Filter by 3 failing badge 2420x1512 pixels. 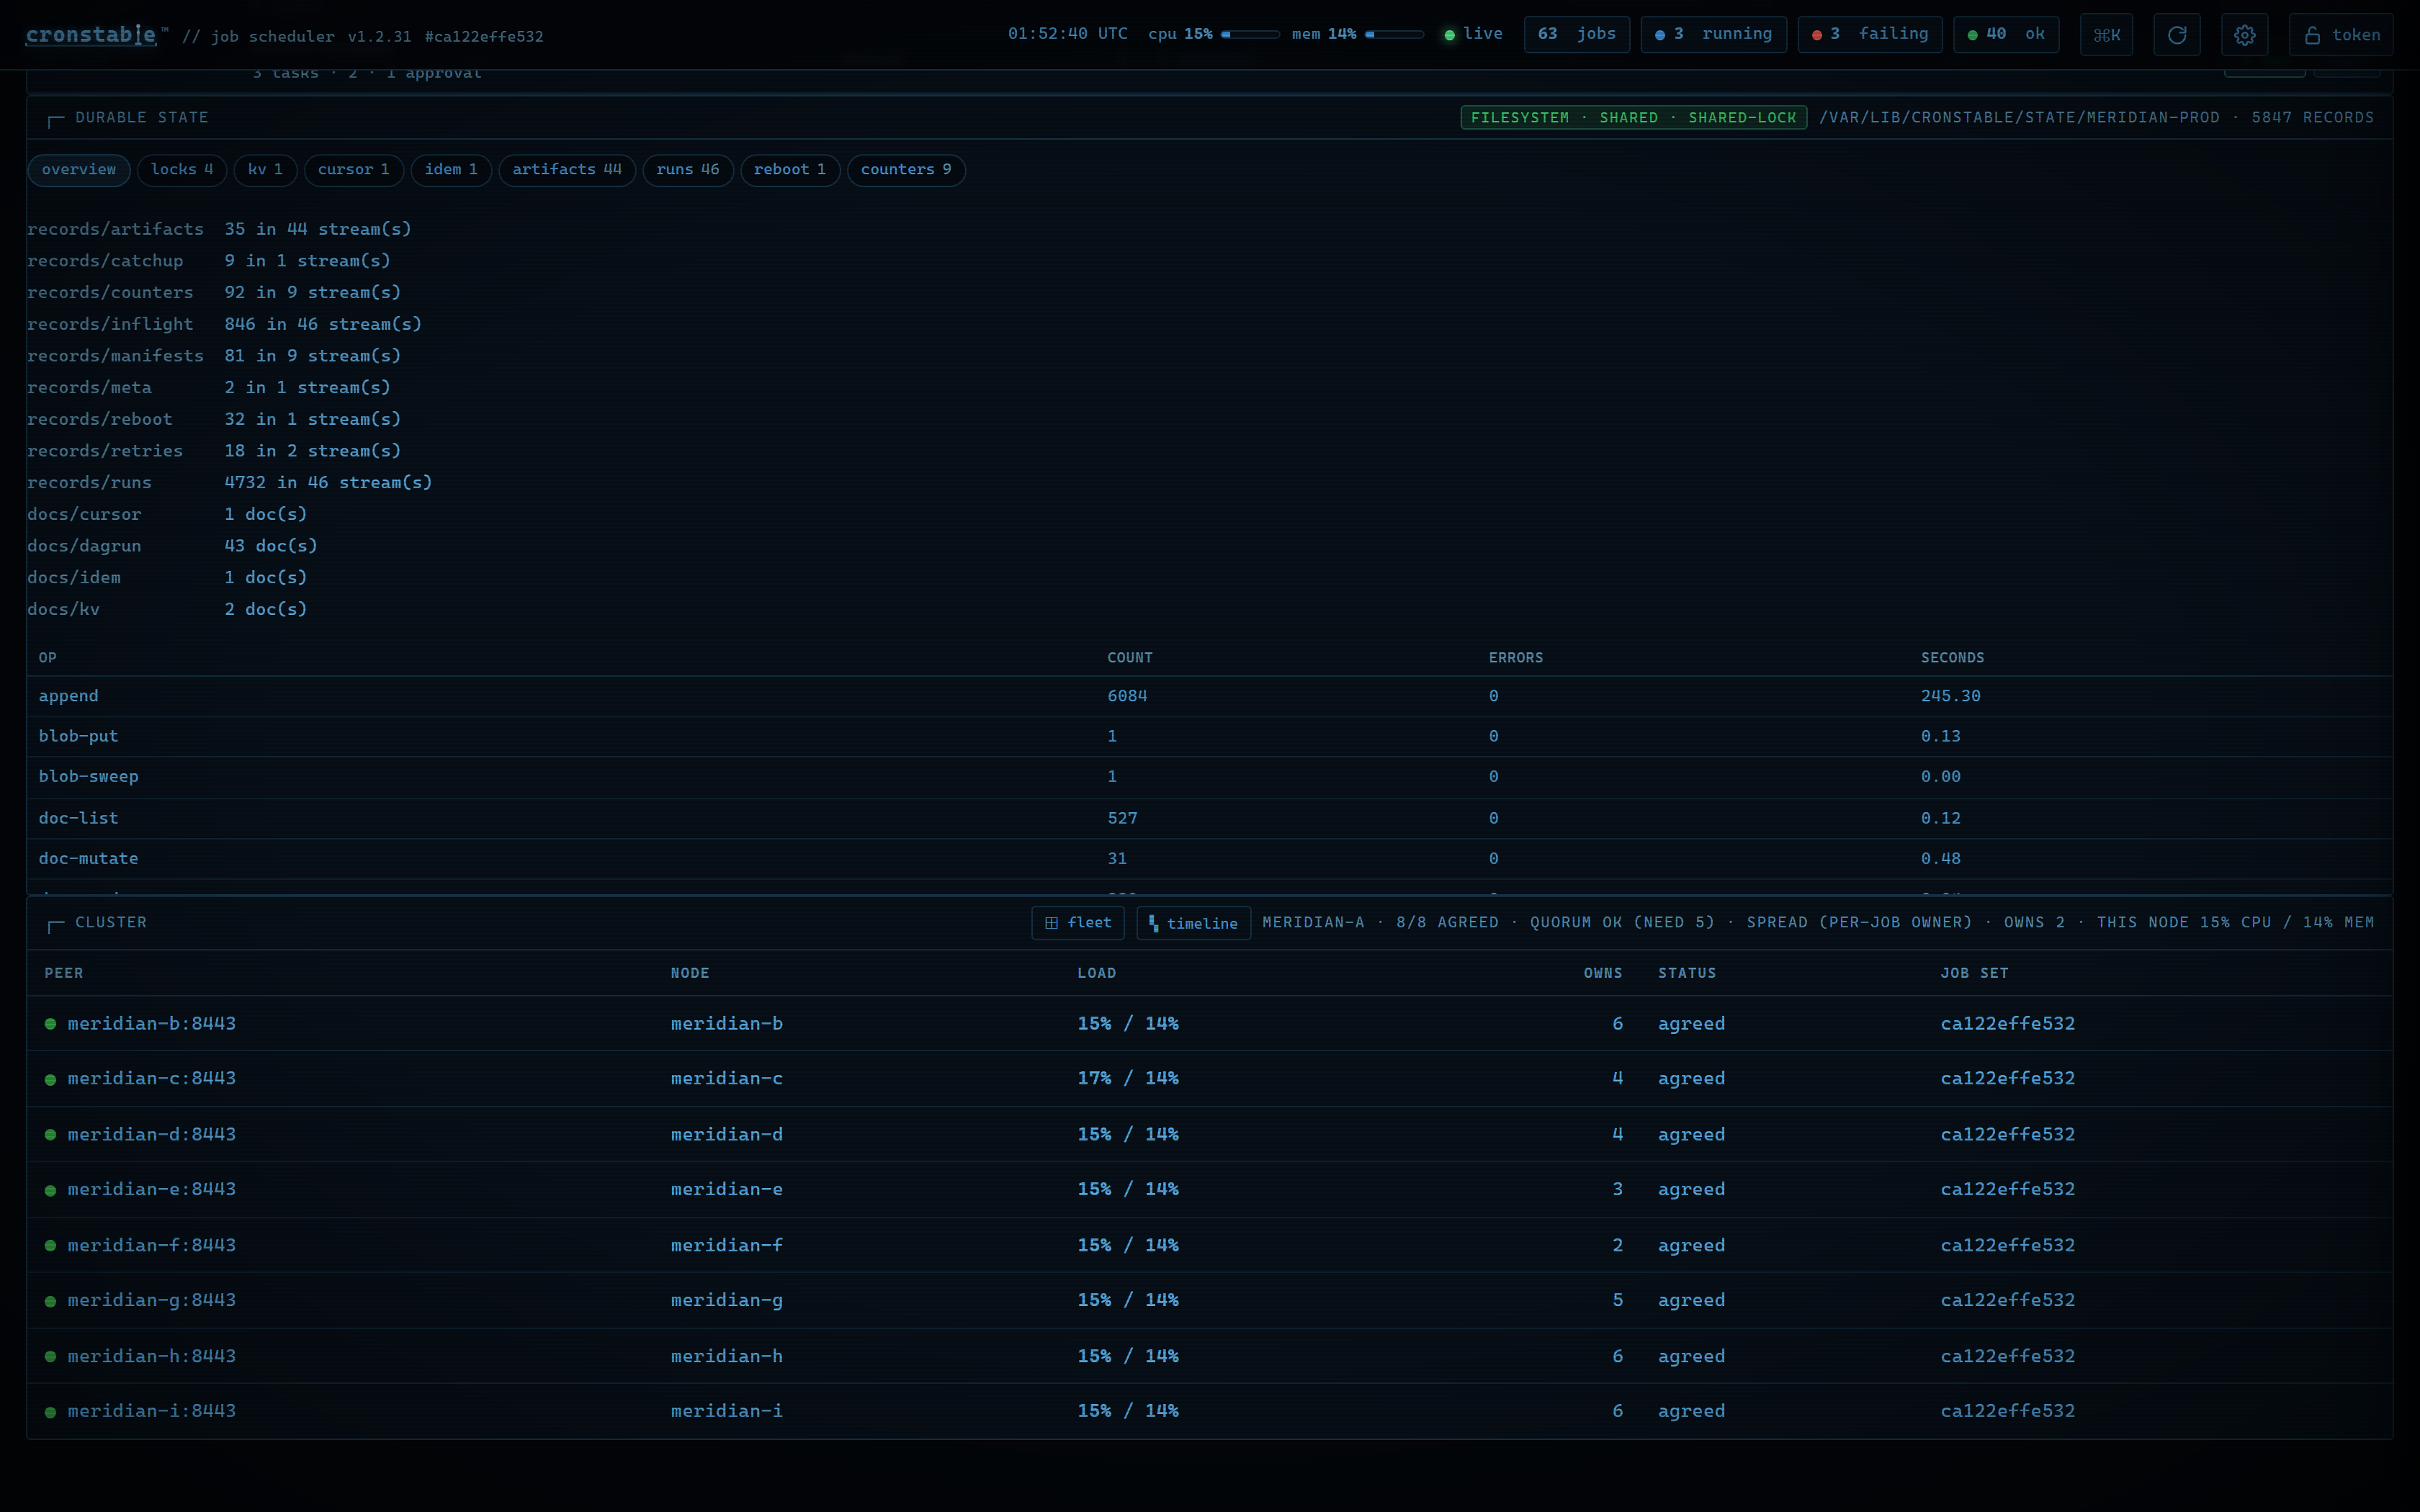[1869, 34]
